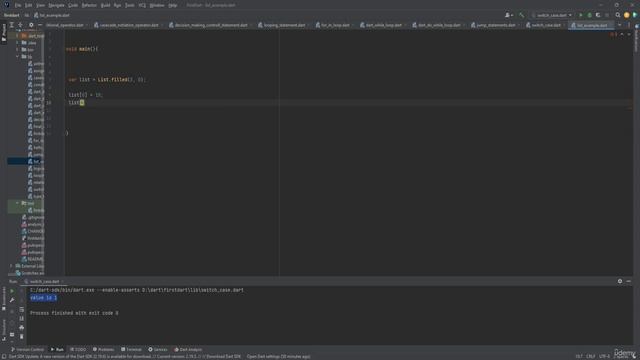Screen dimensions: 640x360
Task: Click the wrench icon in Run panel
Action: tap(12, 300)
